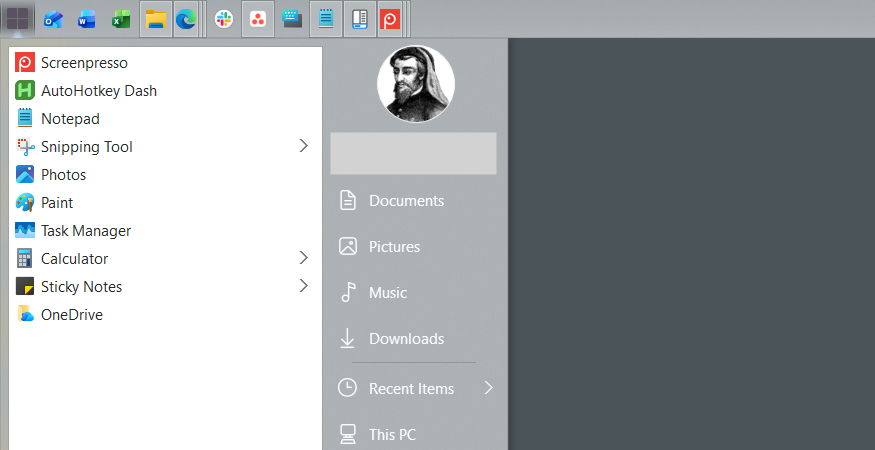Image resolution: width=875 pixels, height=450 pixels.
Task: Expand the Recent Items submenu arrow
Action: pos(489,388)
